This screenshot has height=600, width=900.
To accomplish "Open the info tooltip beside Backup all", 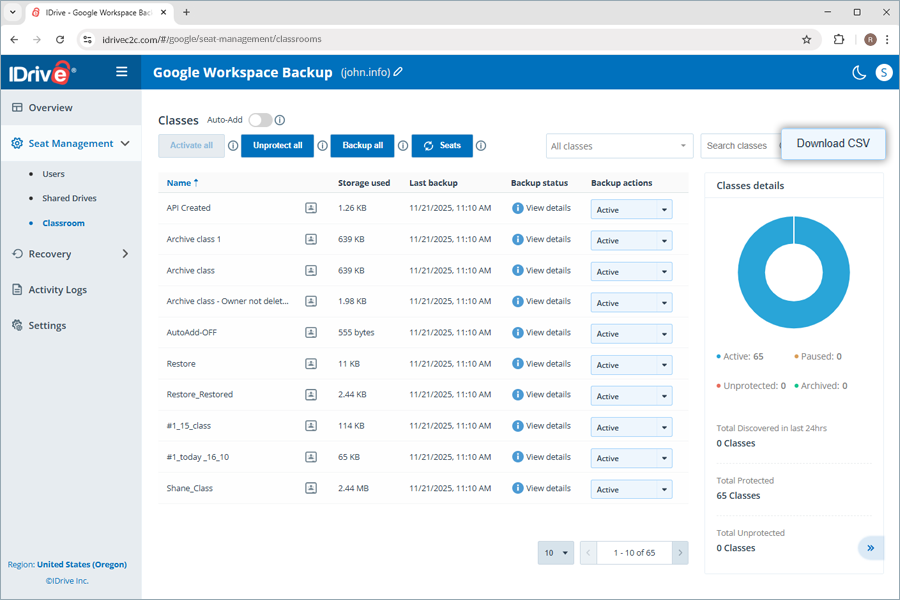I will (x=402, y=145).
